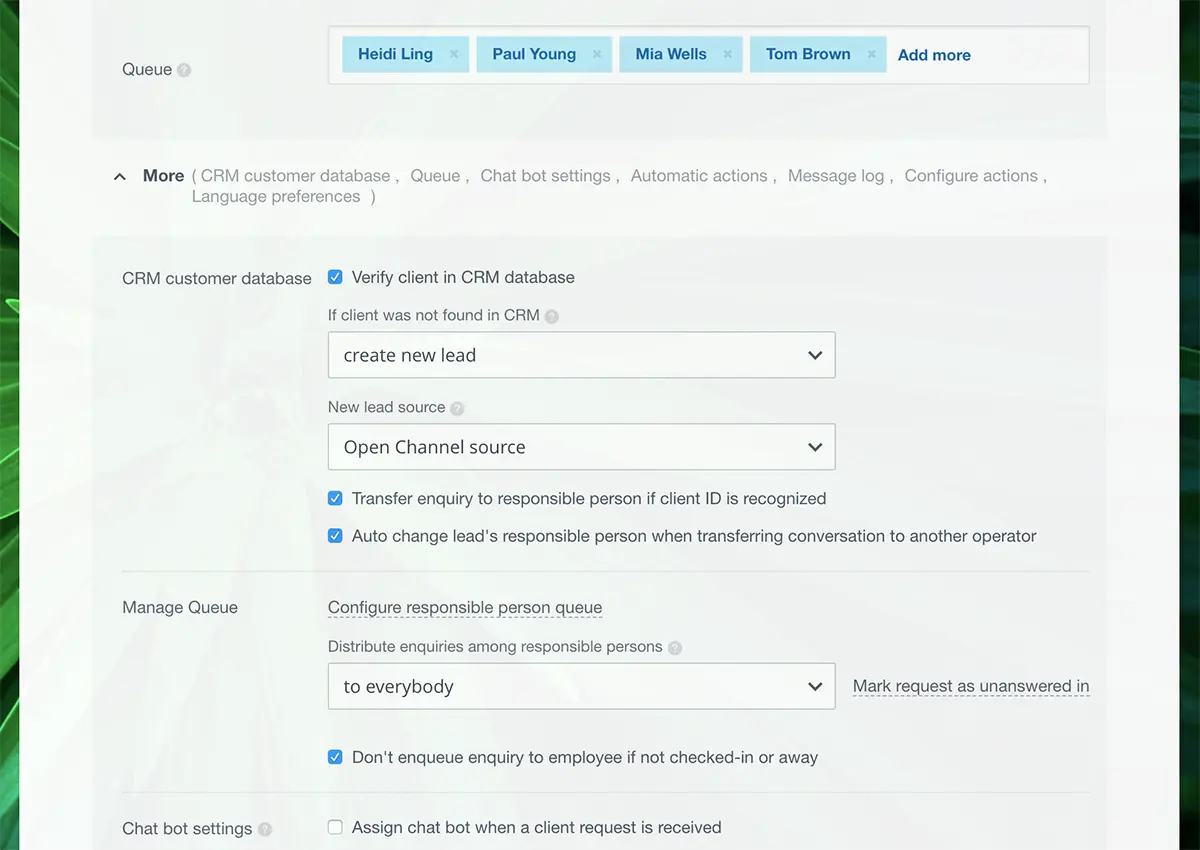Remove Tom Brown from the queue
This screenshot has height=850, width=1200.
tap(871, 55)
